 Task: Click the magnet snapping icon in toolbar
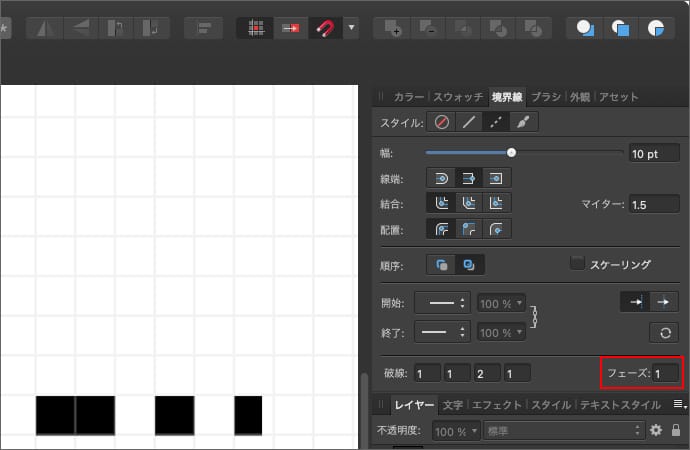[324, 28]
